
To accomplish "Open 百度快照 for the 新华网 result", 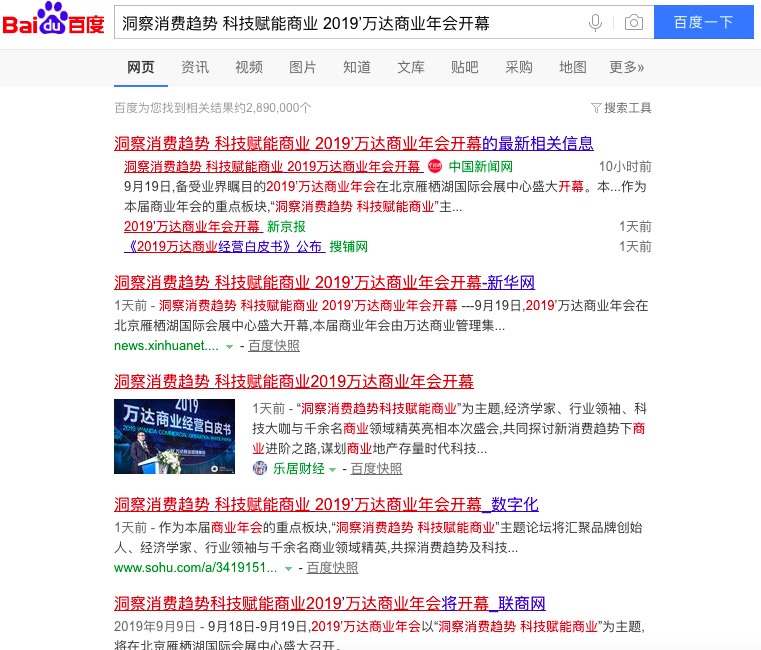I will tap(274, 346).
